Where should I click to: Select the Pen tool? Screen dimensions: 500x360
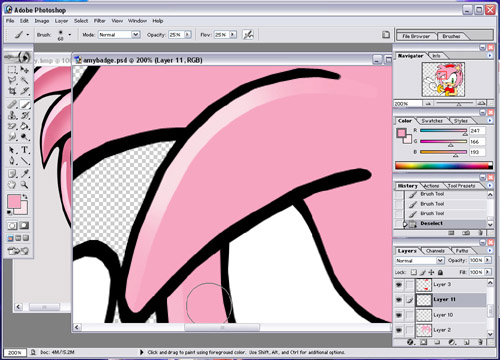pos(12,161)
